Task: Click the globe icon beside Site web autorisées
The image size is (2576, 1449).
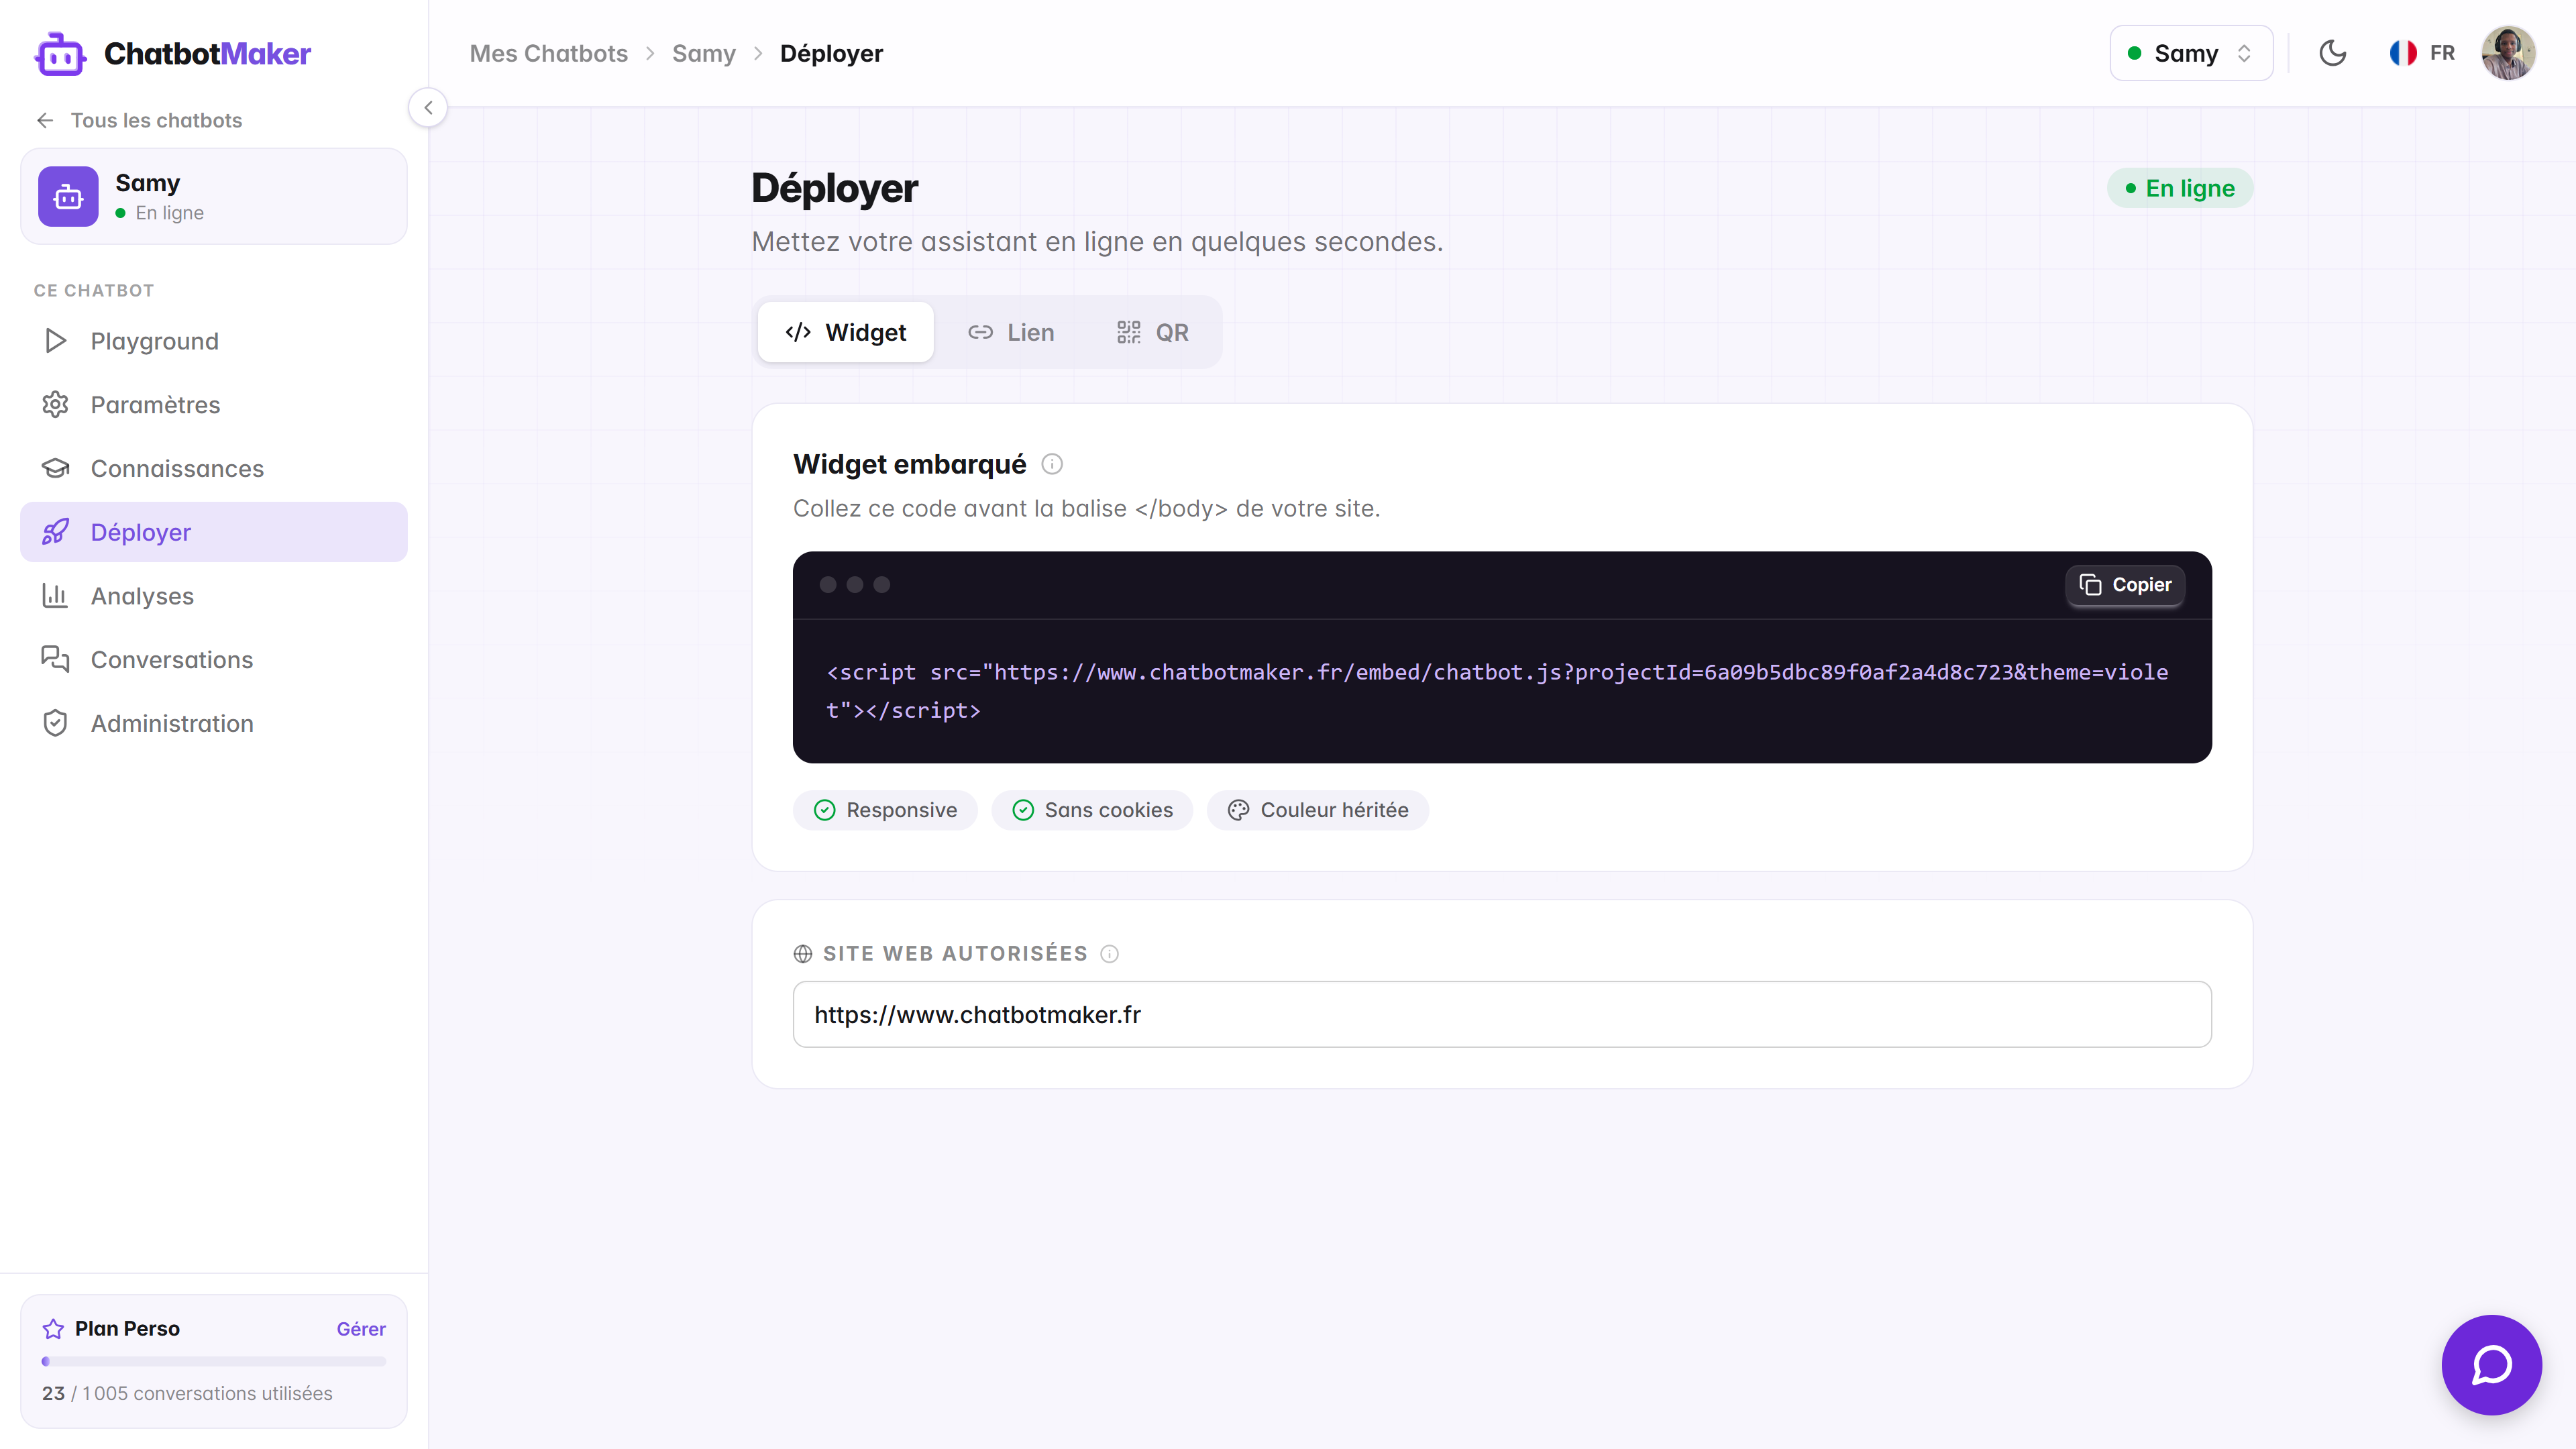Action: (803, 954)
